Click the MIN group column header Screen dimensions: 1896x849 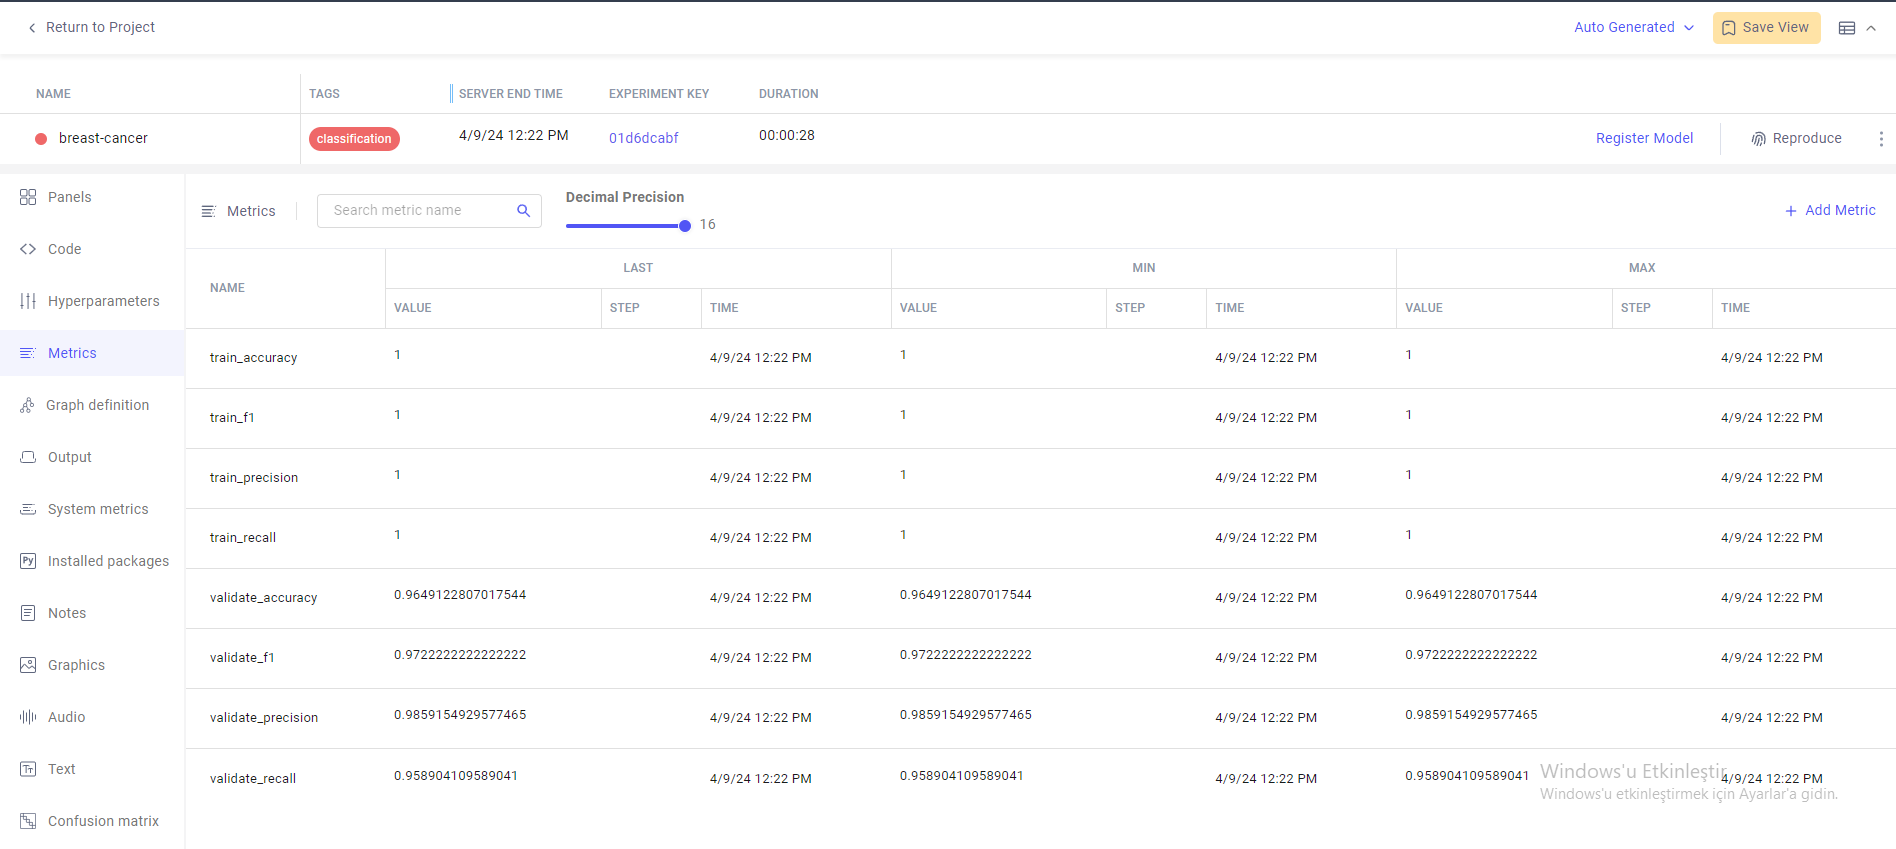click(x=1144, y=268)
